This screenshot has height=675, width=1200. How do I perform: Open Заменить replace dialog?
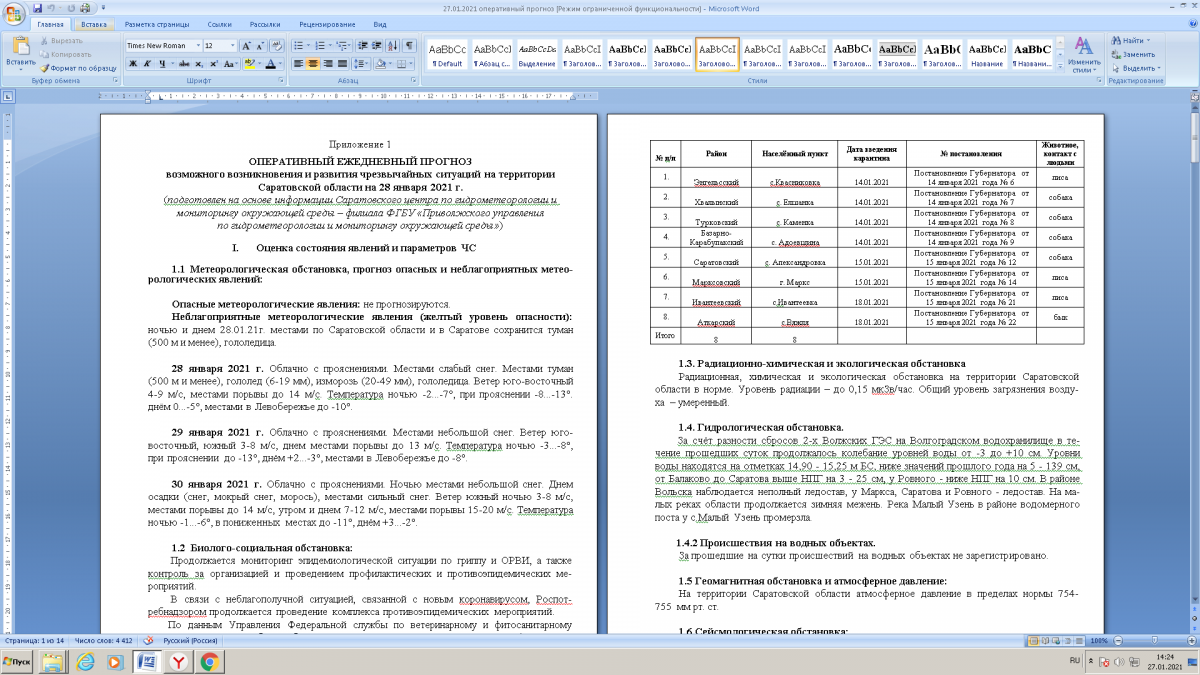(x=1133, y=54)
